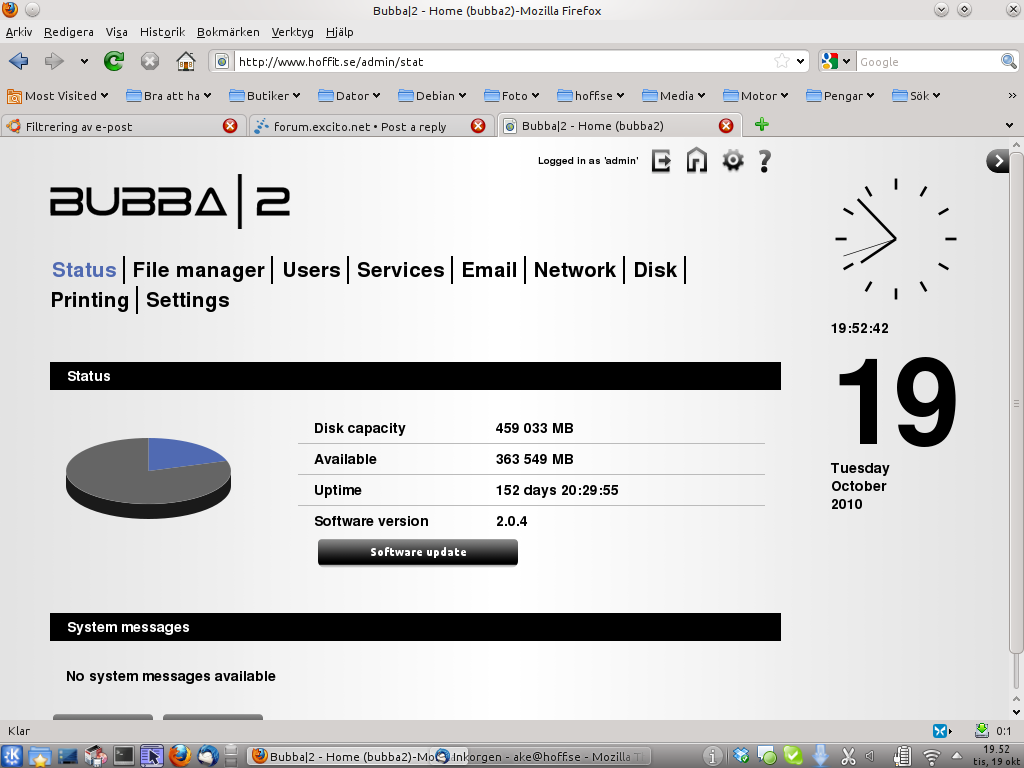Open the KDE application launcher menu

click(x=12, y=756)
